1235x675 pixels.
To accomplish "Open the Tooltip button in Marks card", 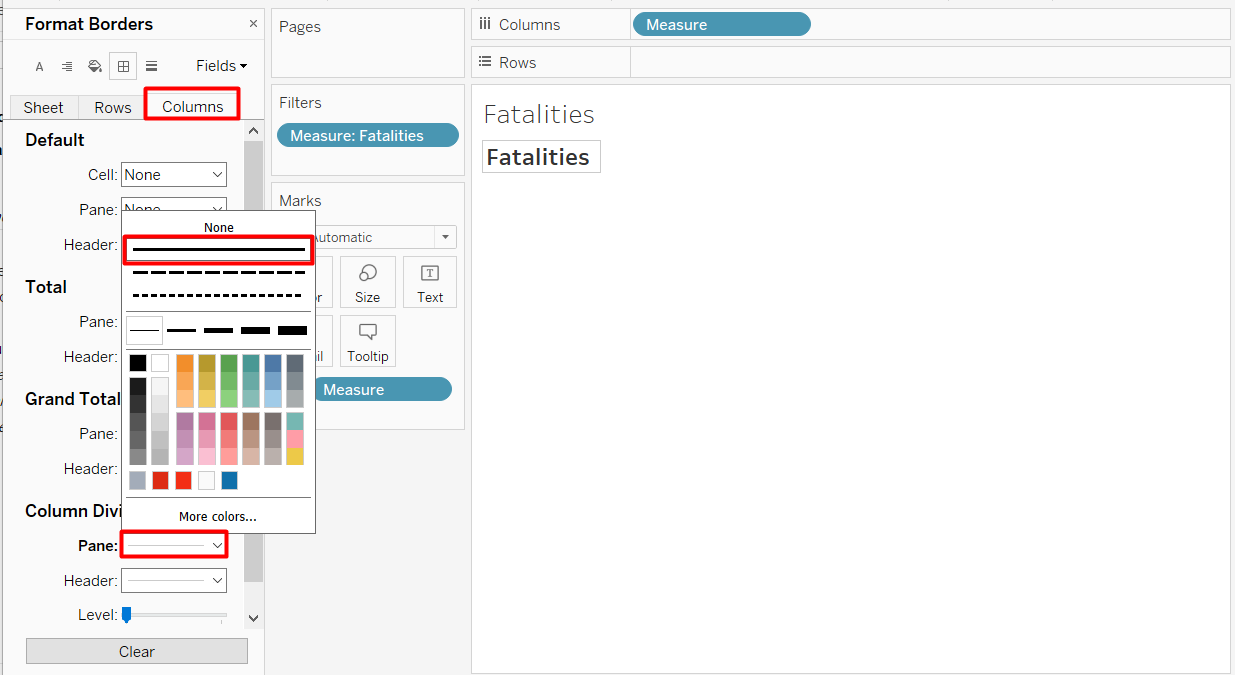I will point(367,341).
